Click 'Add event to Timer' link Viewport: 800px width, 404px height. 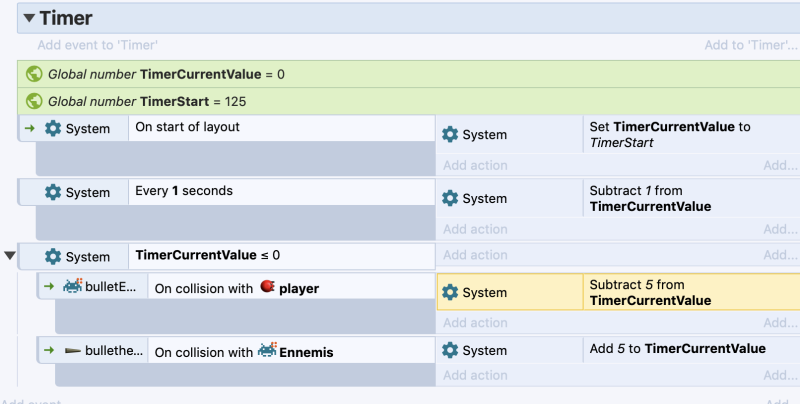(97, 45)
